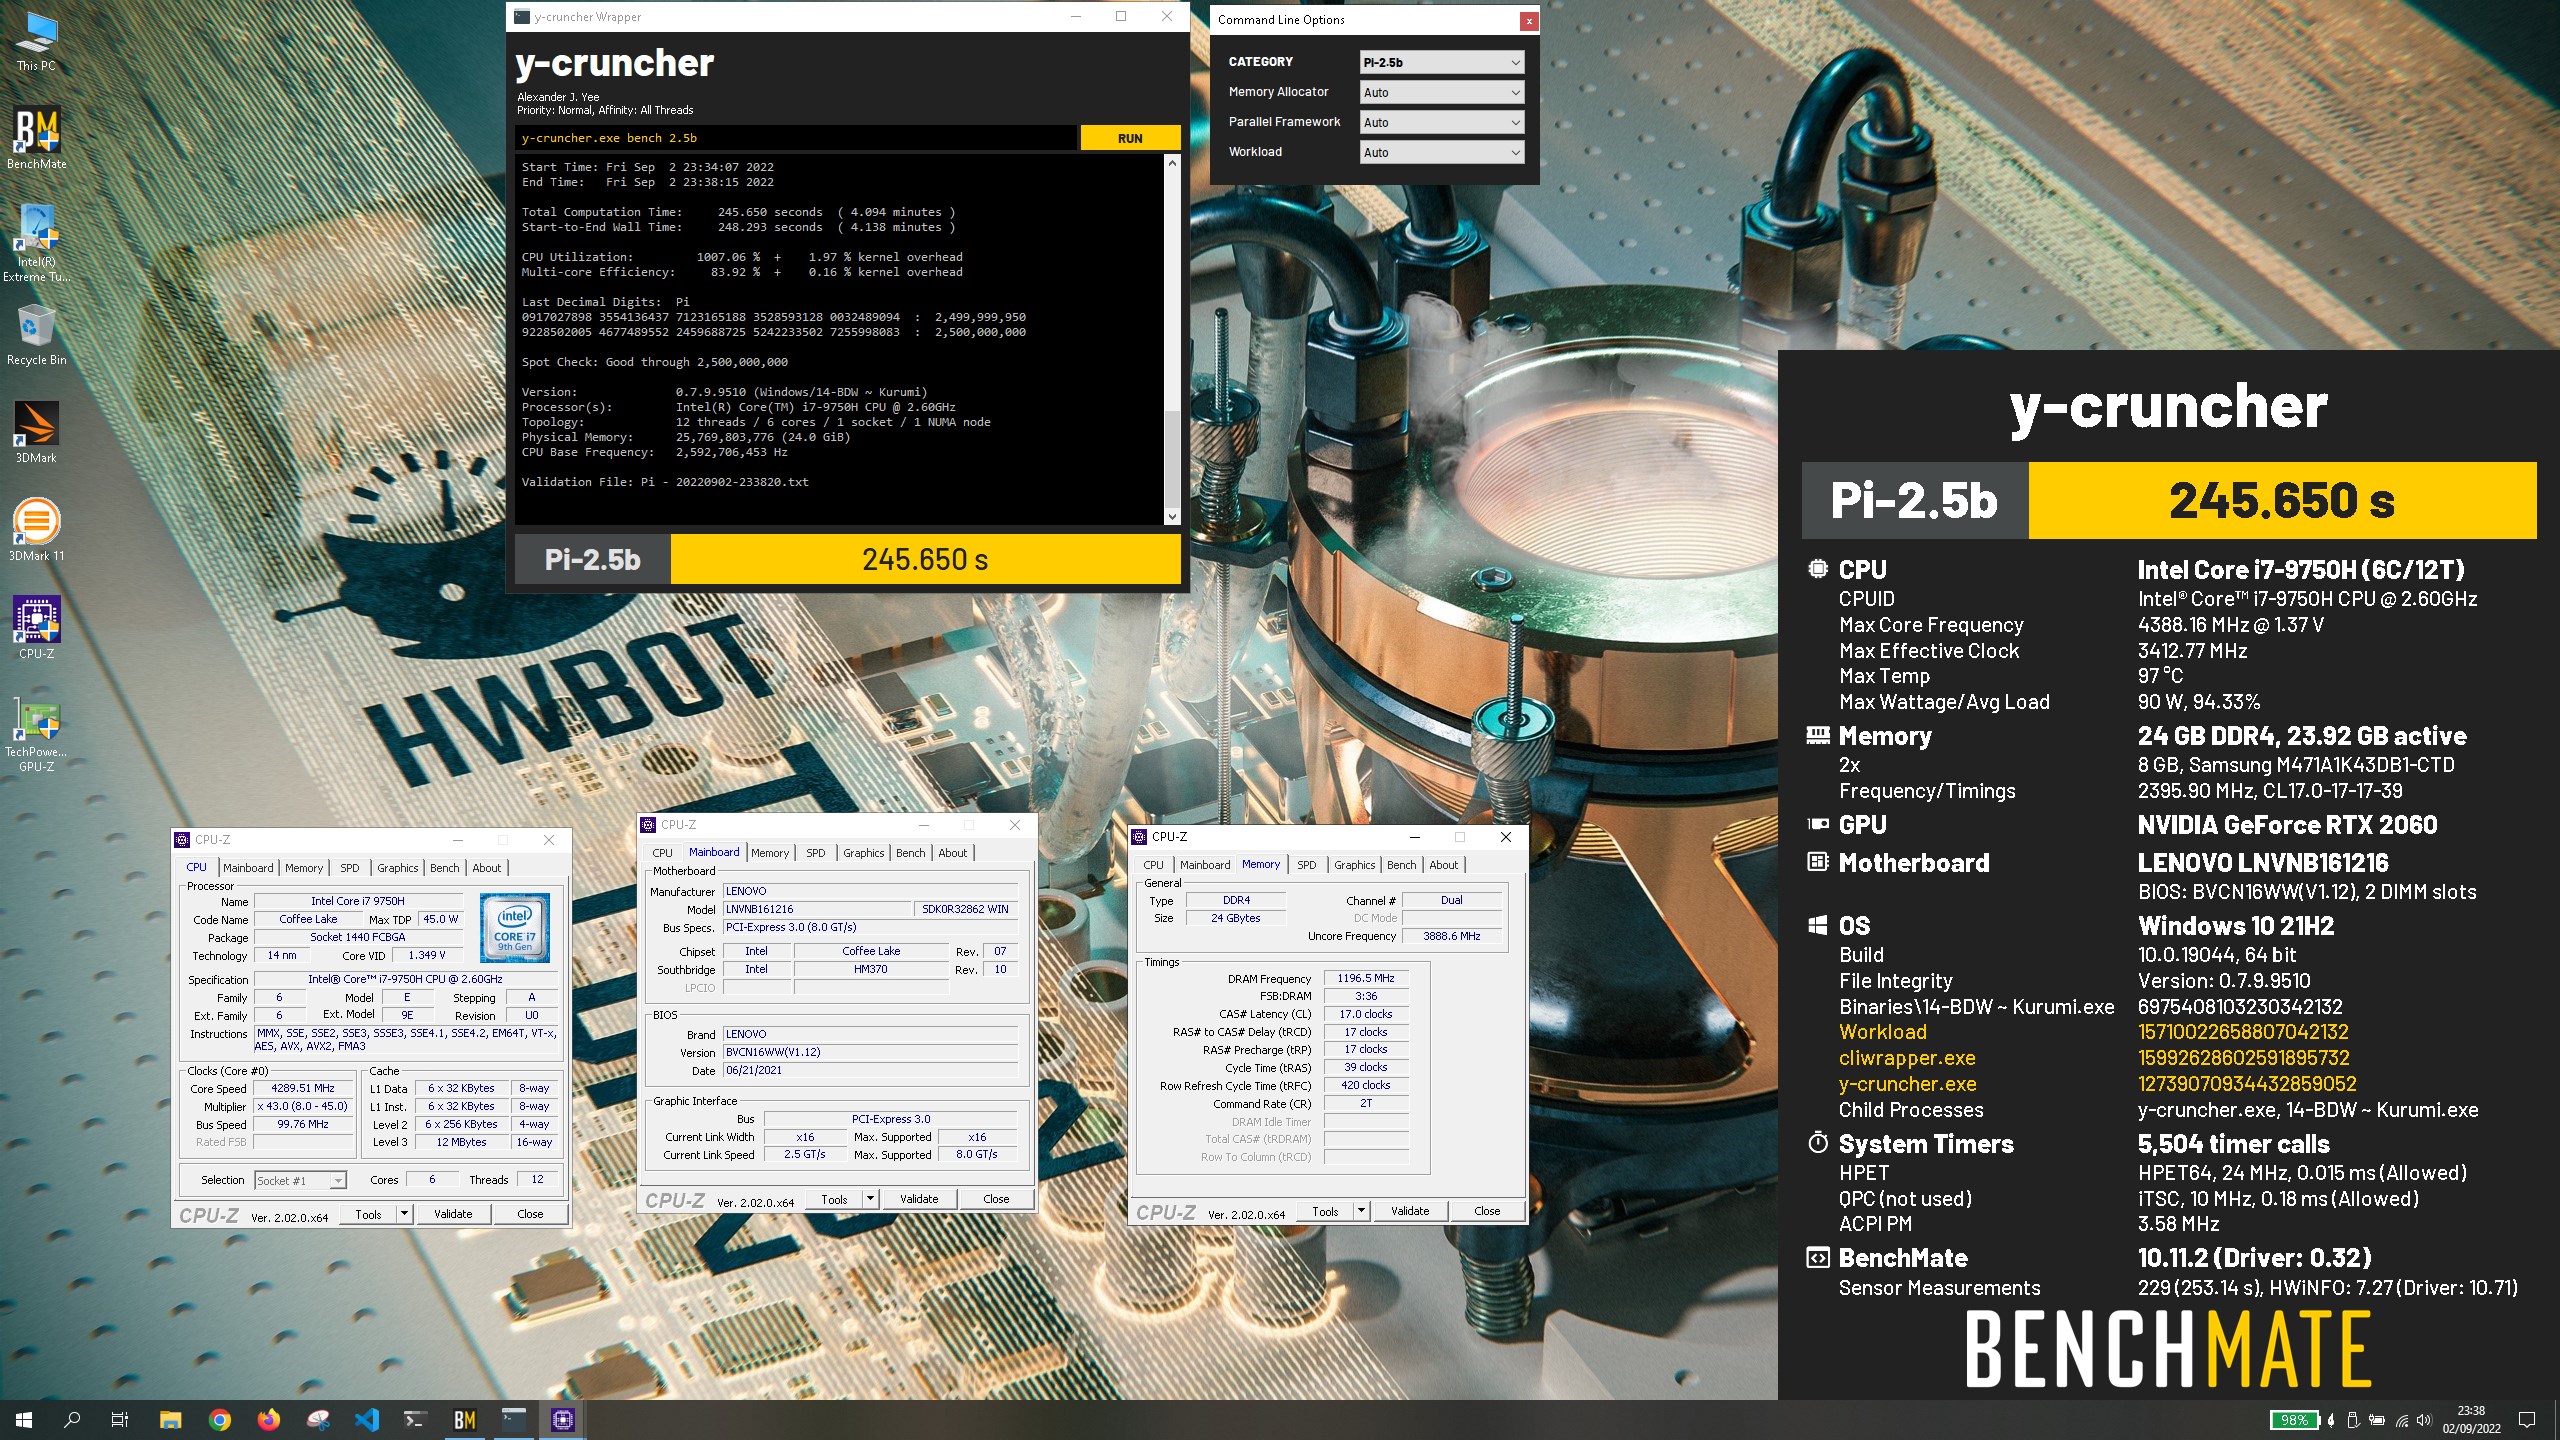Launch Google Chrome from the taskbar
2560x1440 pixels.
[x=220, y=1419]
